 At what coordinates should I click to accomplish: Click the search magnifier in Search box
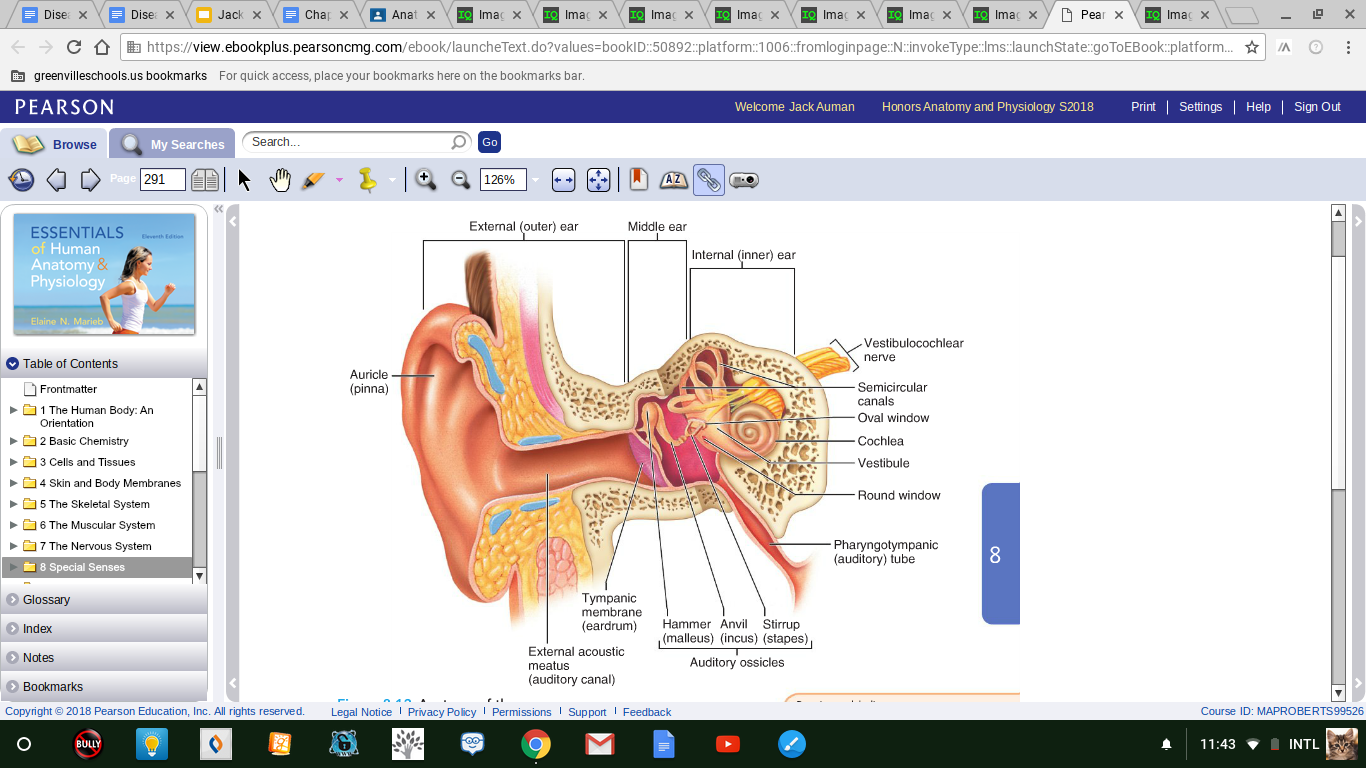[459, 143]
